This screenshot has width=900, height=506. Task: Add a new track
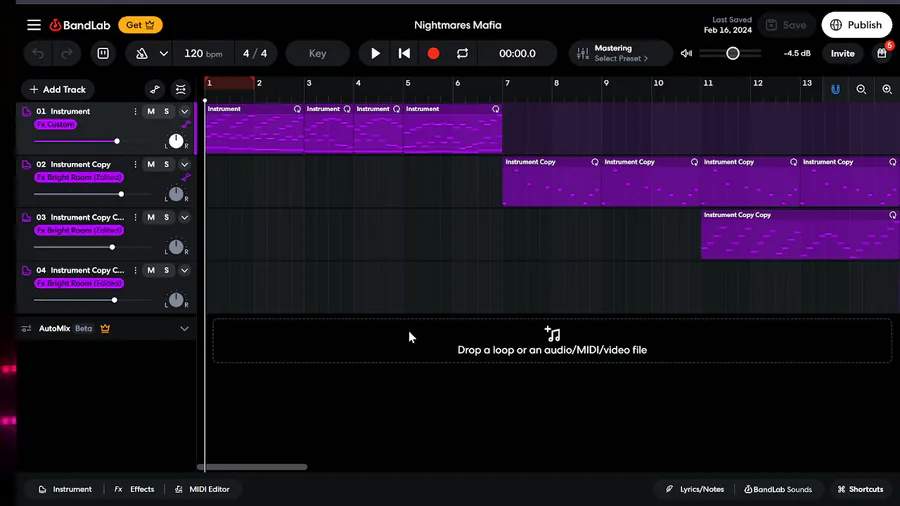tap(57, 89)
